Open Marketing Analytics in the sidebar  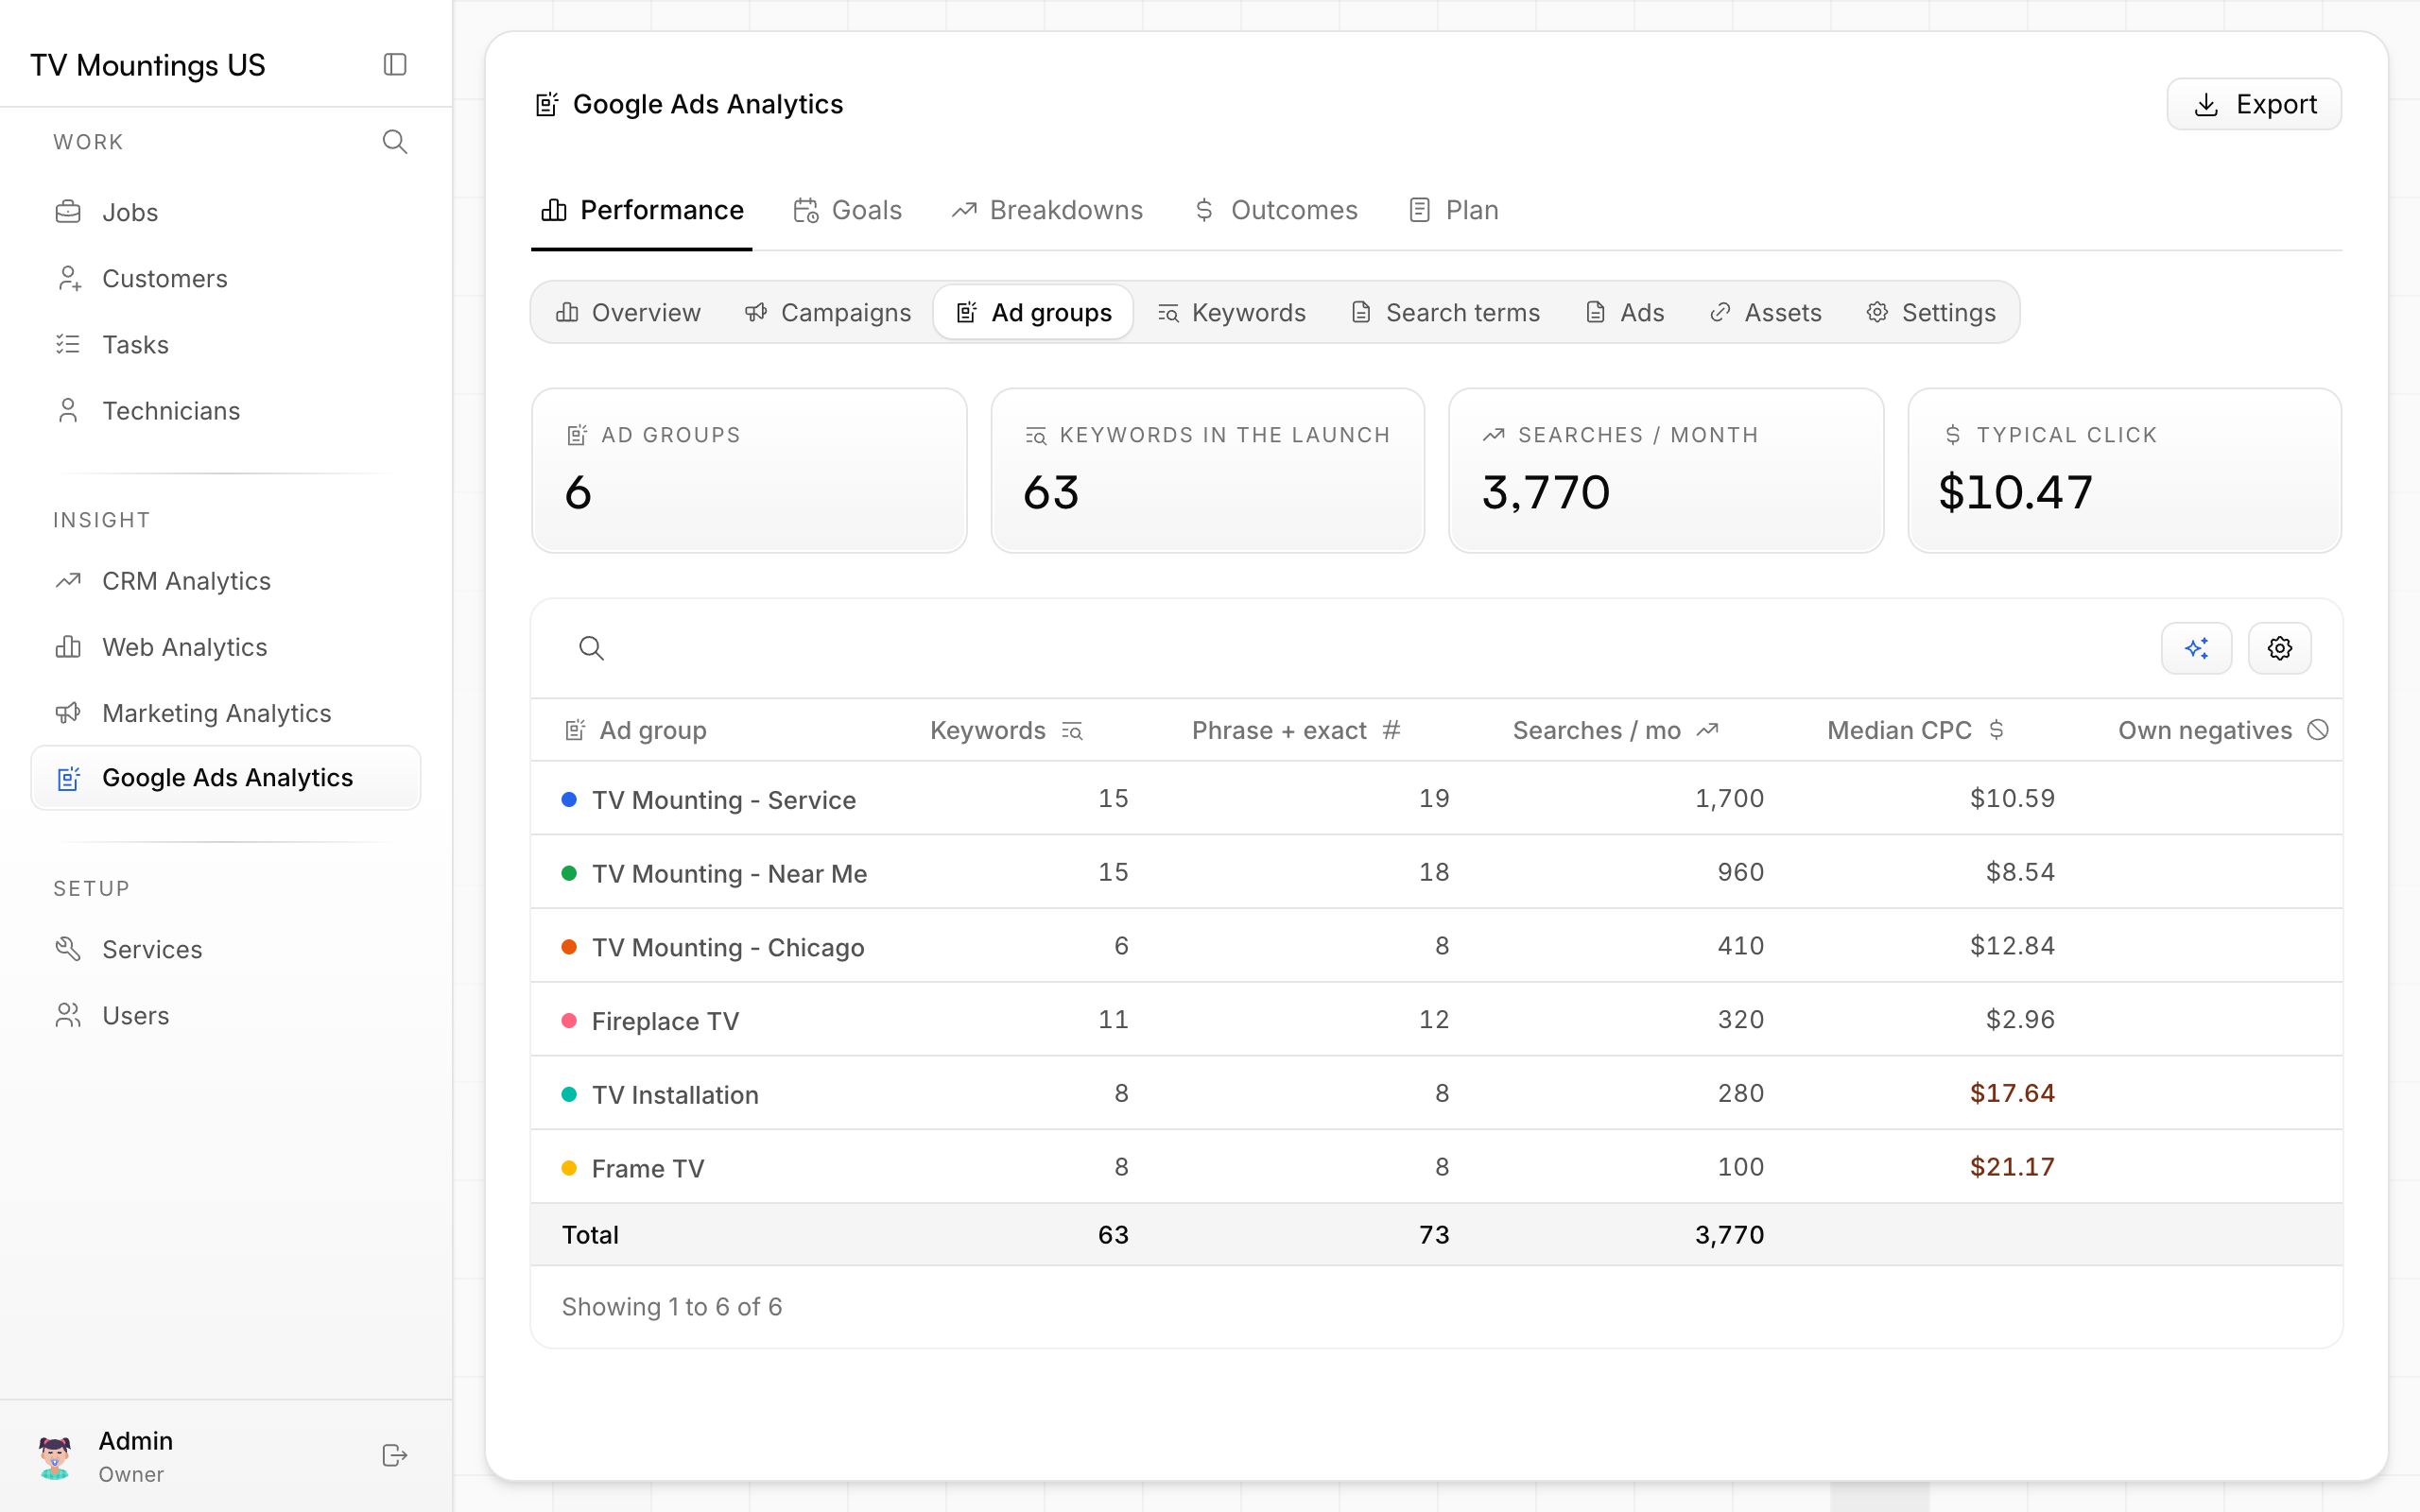pyautogui.click(x=226, y=713)
